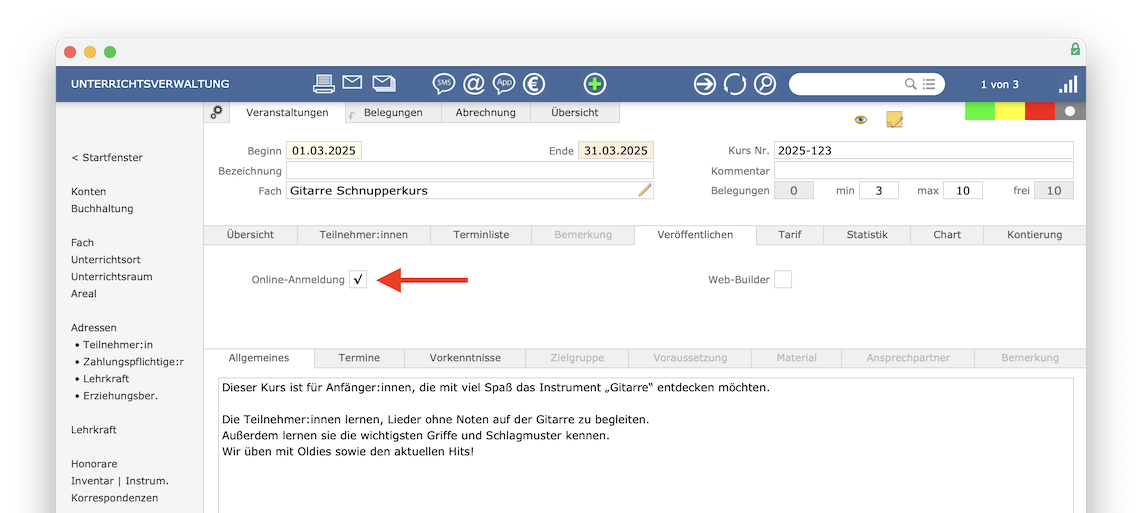Click the magnifier search-mode icon
The image size is (1142, 513).
765,84
